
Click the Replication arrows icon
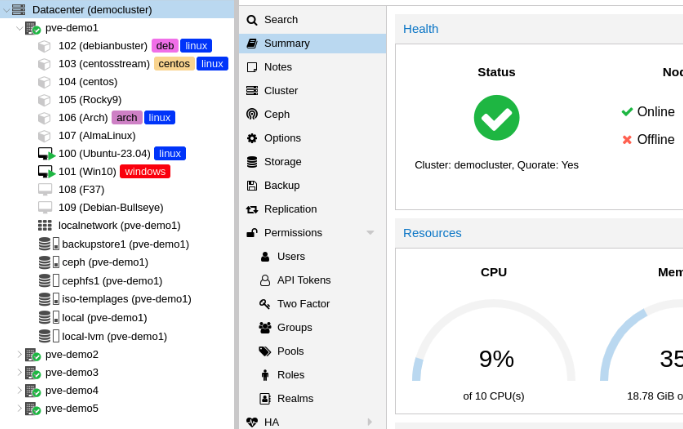[x=252, y=209]
